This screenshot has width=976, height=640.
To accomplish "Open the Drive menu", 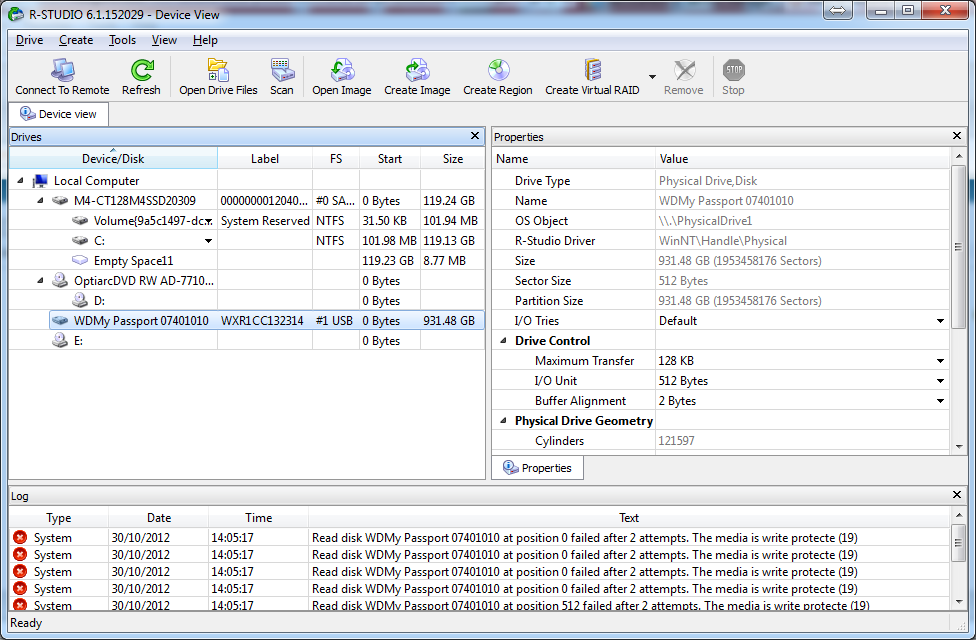I will click(29, 40).
